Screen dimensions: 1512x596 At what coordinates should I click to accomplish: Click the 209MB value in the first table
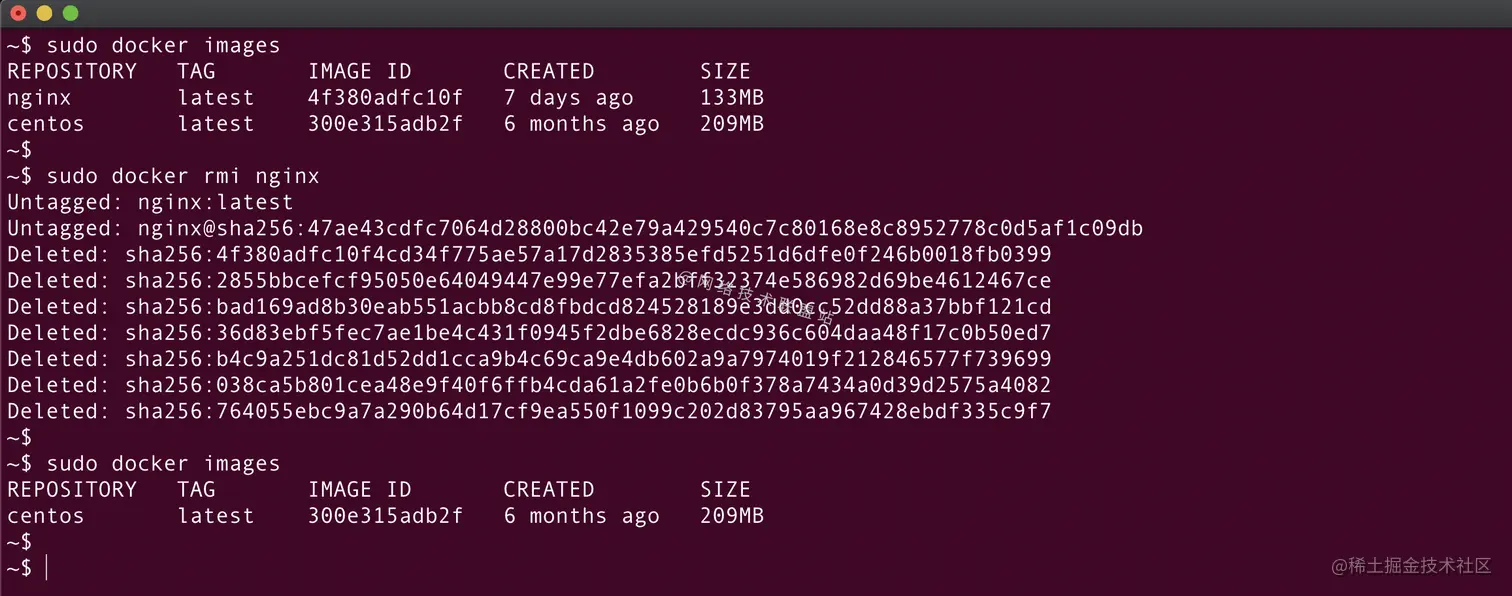(732, 124)
